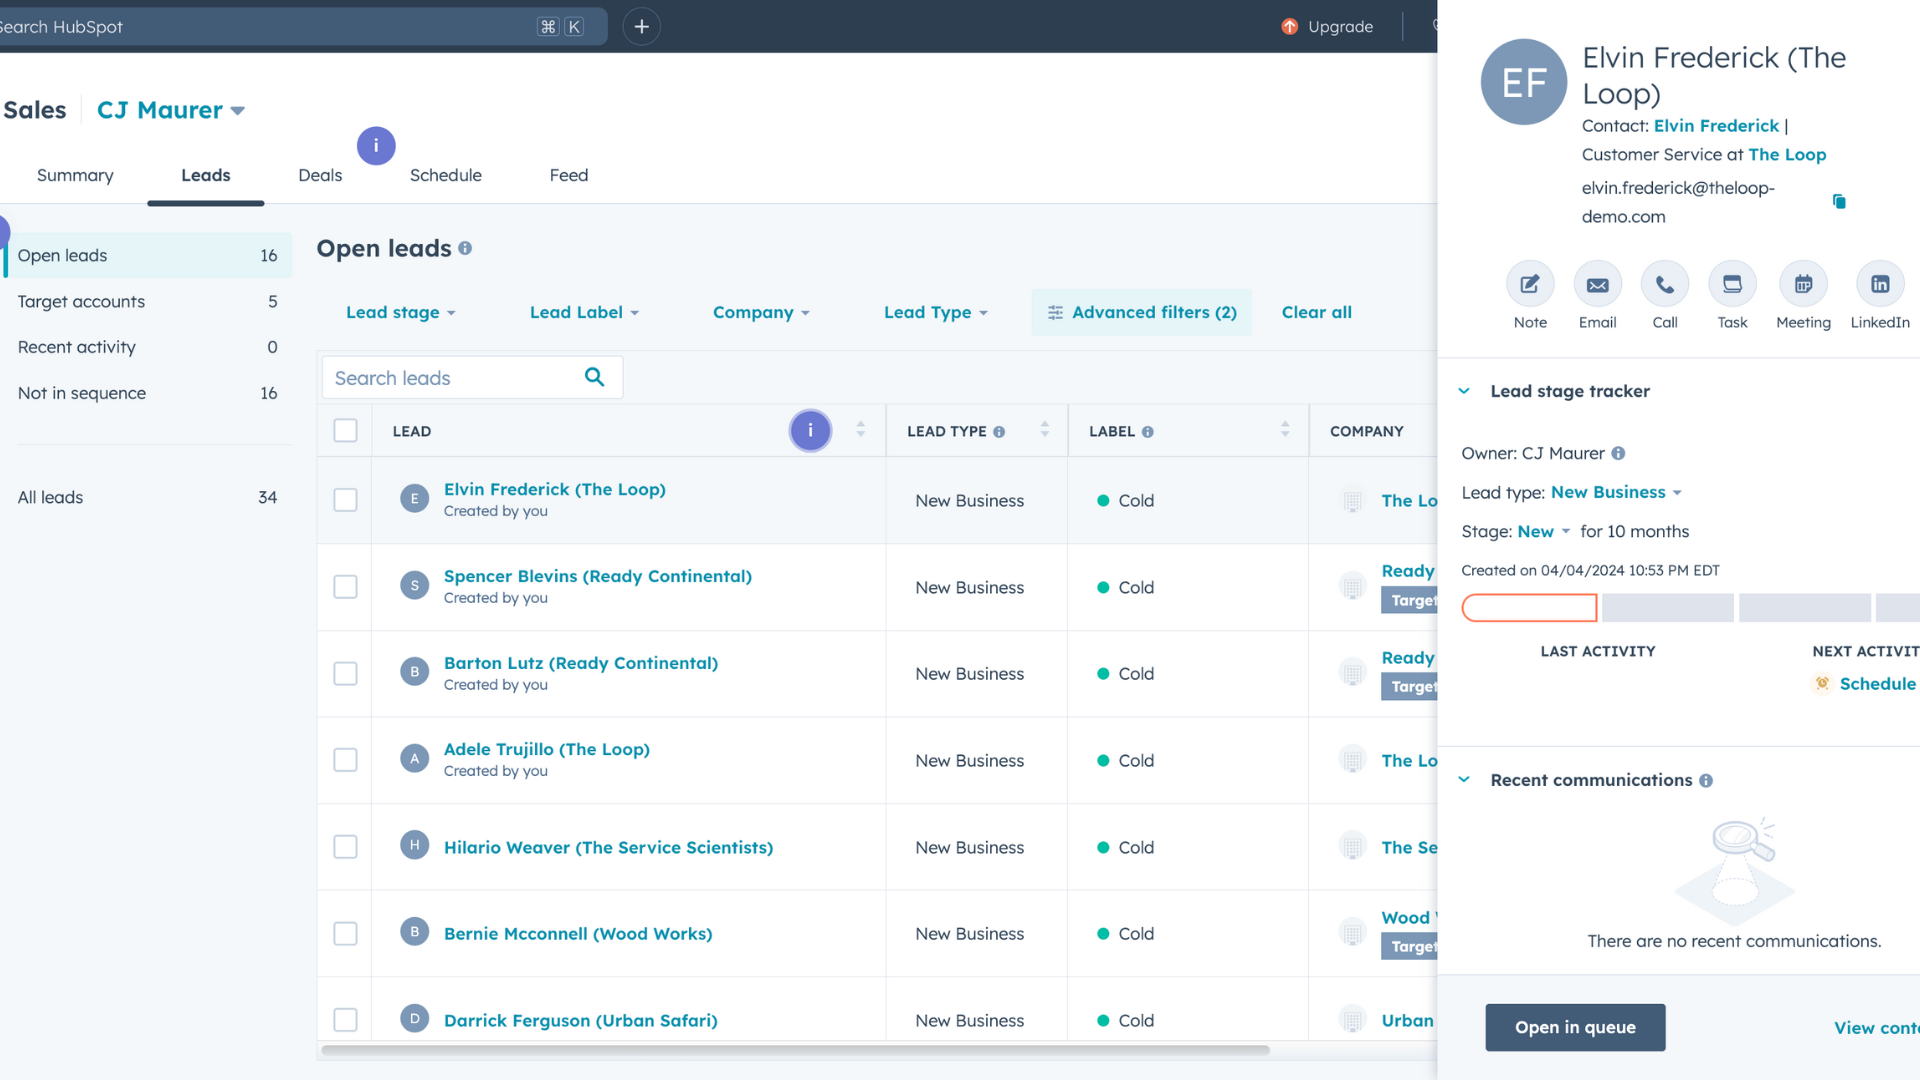The height and width of the screenshot is (1080, 1920).
Task: Open the LinkedIn action icon
Action: [x=1880, y=285]
